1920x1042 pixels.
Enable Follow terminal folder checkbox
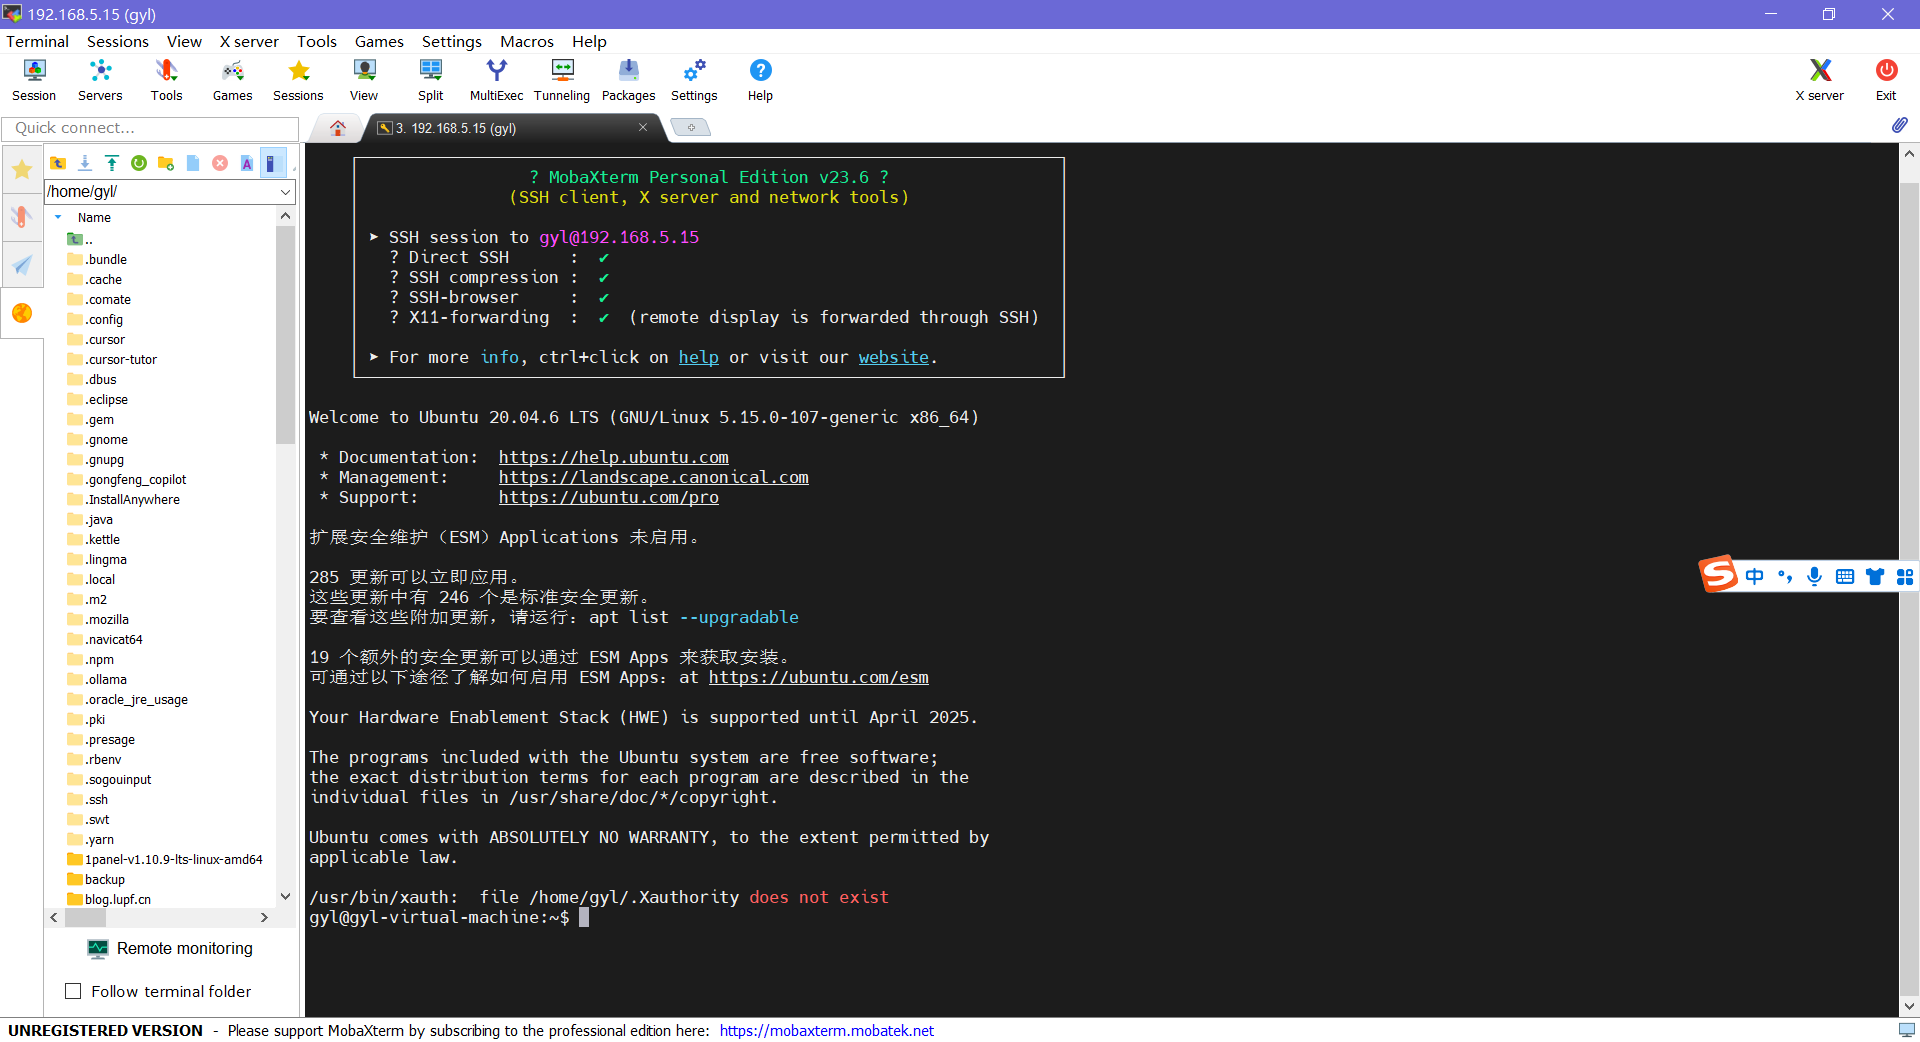pos(73,991)
